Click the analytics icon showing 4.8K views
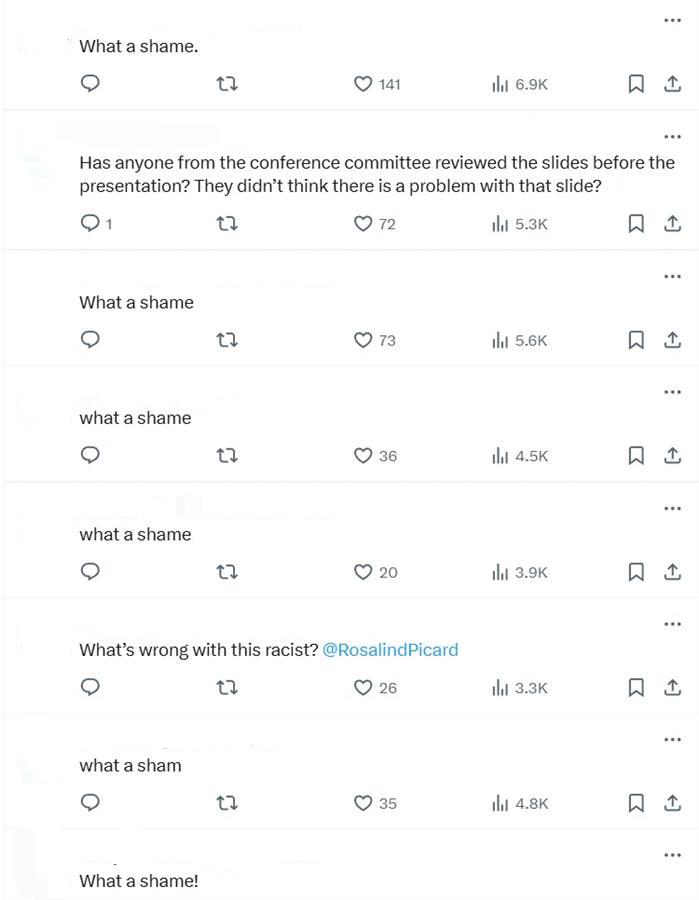Viewport: 699px width, 900px height. [509, 802]
